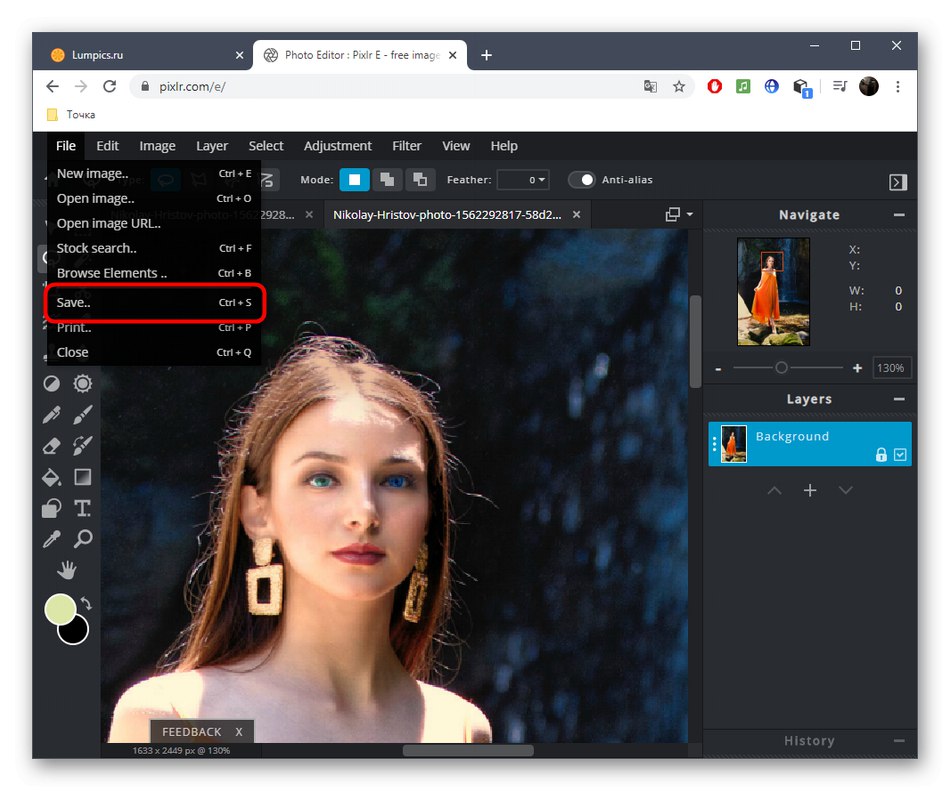Select the add-to-selection Mode button
Screen dimensions: 950x791
pos(387,180)
